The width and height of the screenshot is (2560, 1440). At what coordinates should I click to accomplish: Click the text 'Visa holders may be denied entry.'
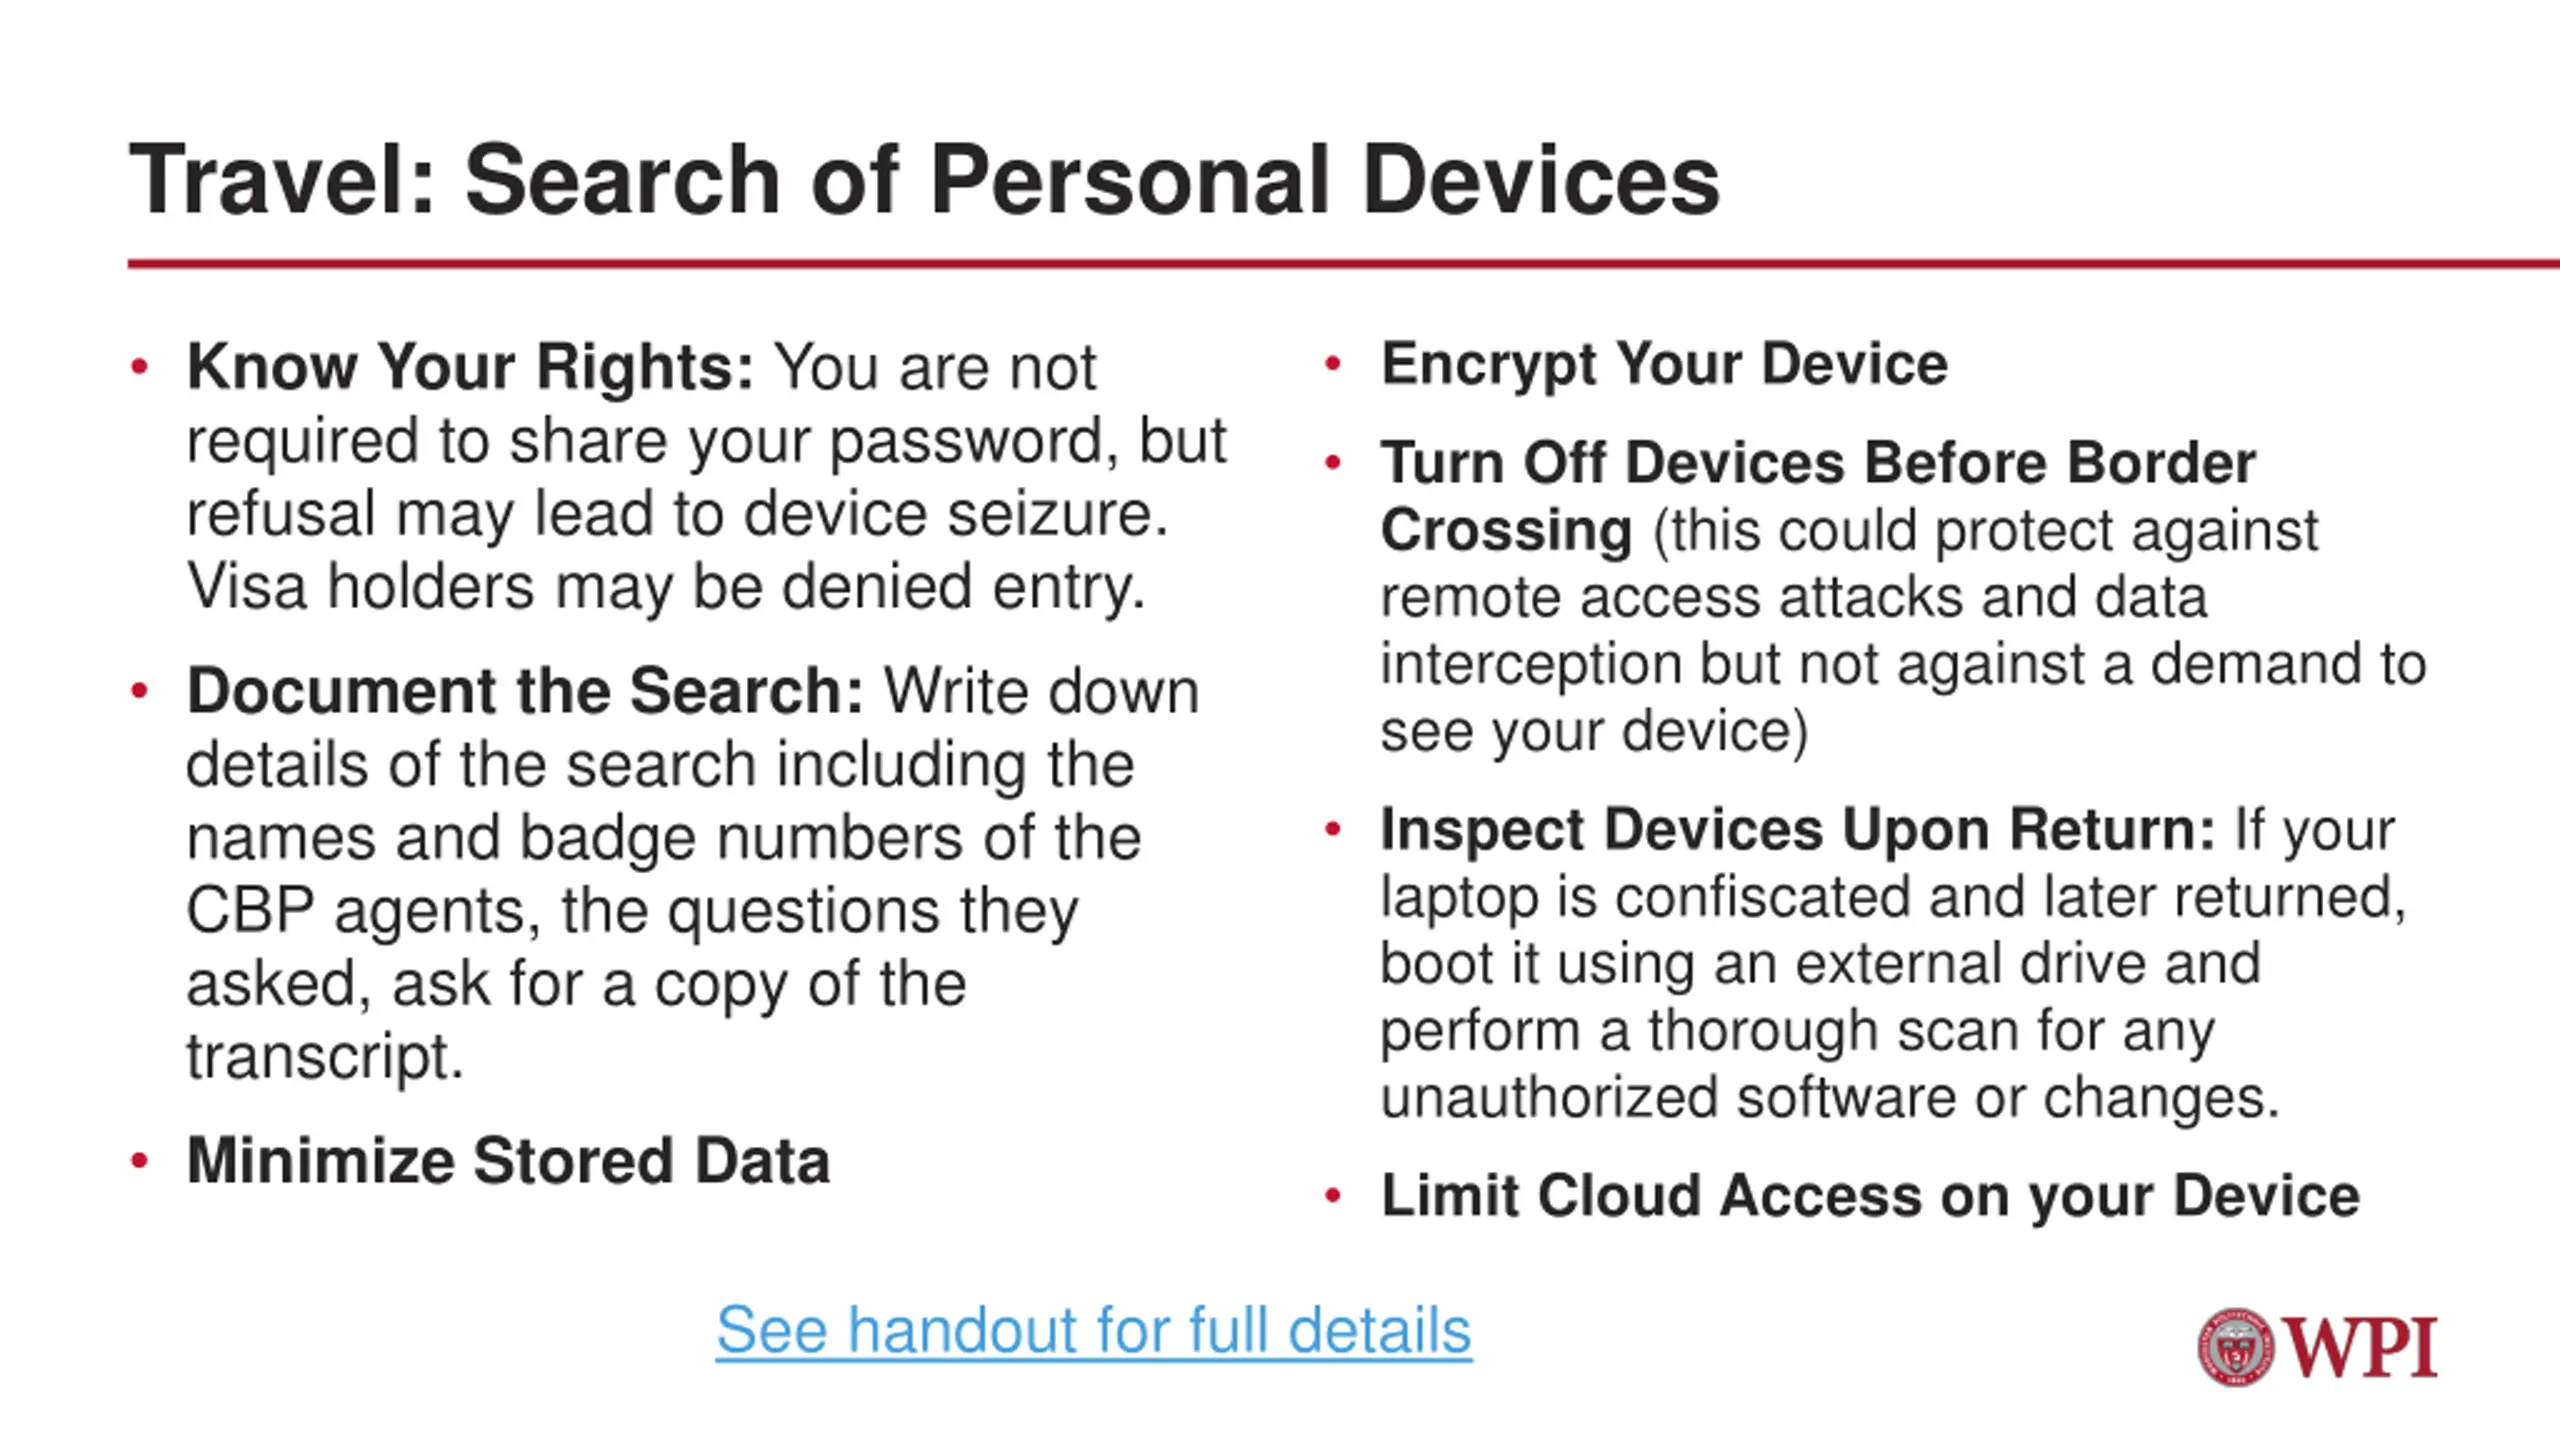(x=666, y=586)
